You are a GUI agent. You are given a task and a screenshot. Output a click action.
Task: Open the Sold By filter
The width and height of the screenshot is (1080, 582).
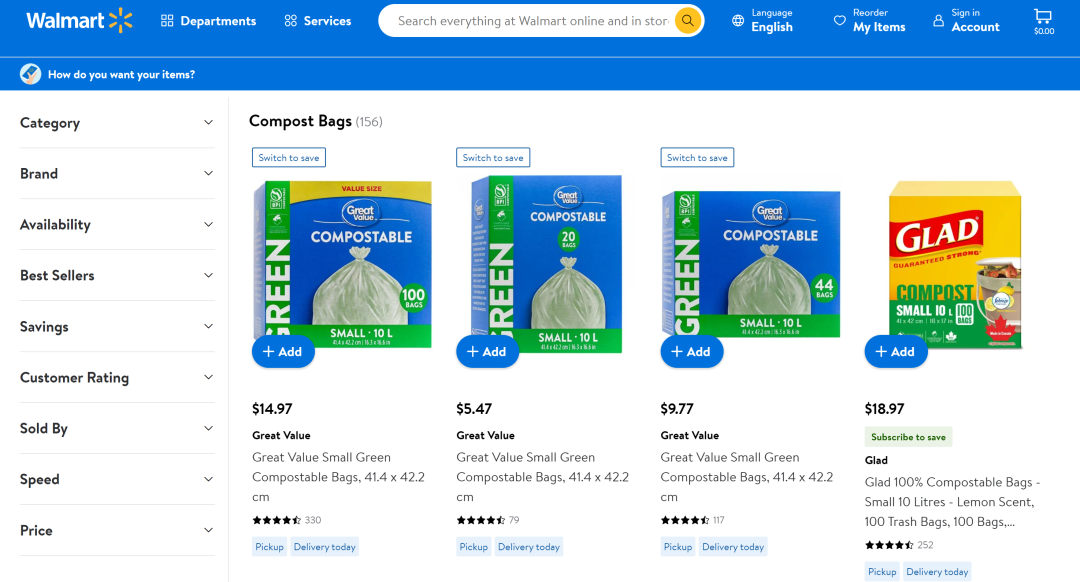pyautogui.click(x=208, y=429)
